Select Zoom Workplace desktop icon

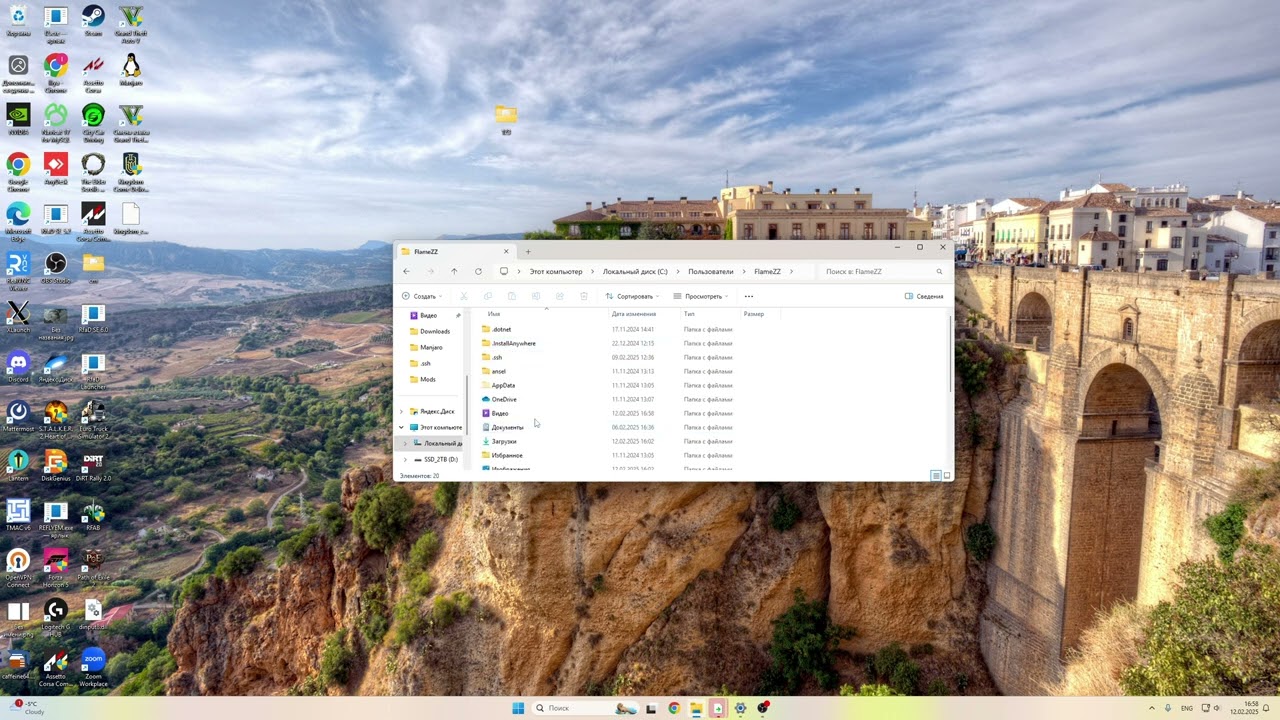(93, 667)
